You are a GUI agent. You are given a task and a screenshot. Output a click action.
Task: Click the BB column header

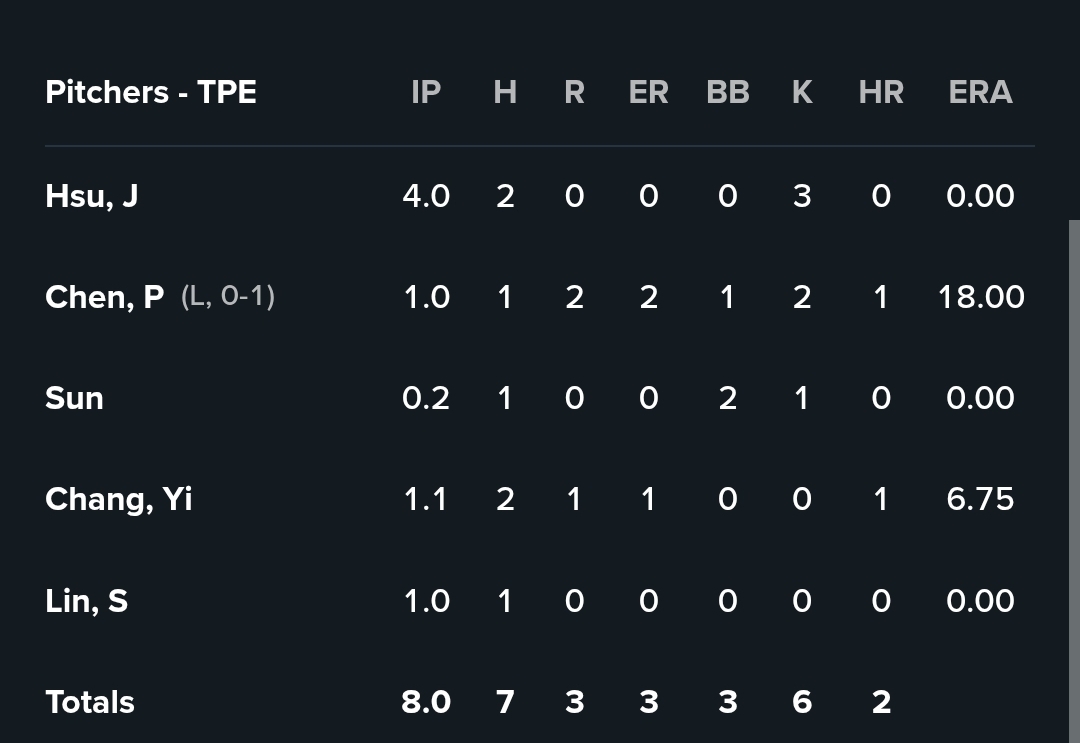(x=728, y=92)
